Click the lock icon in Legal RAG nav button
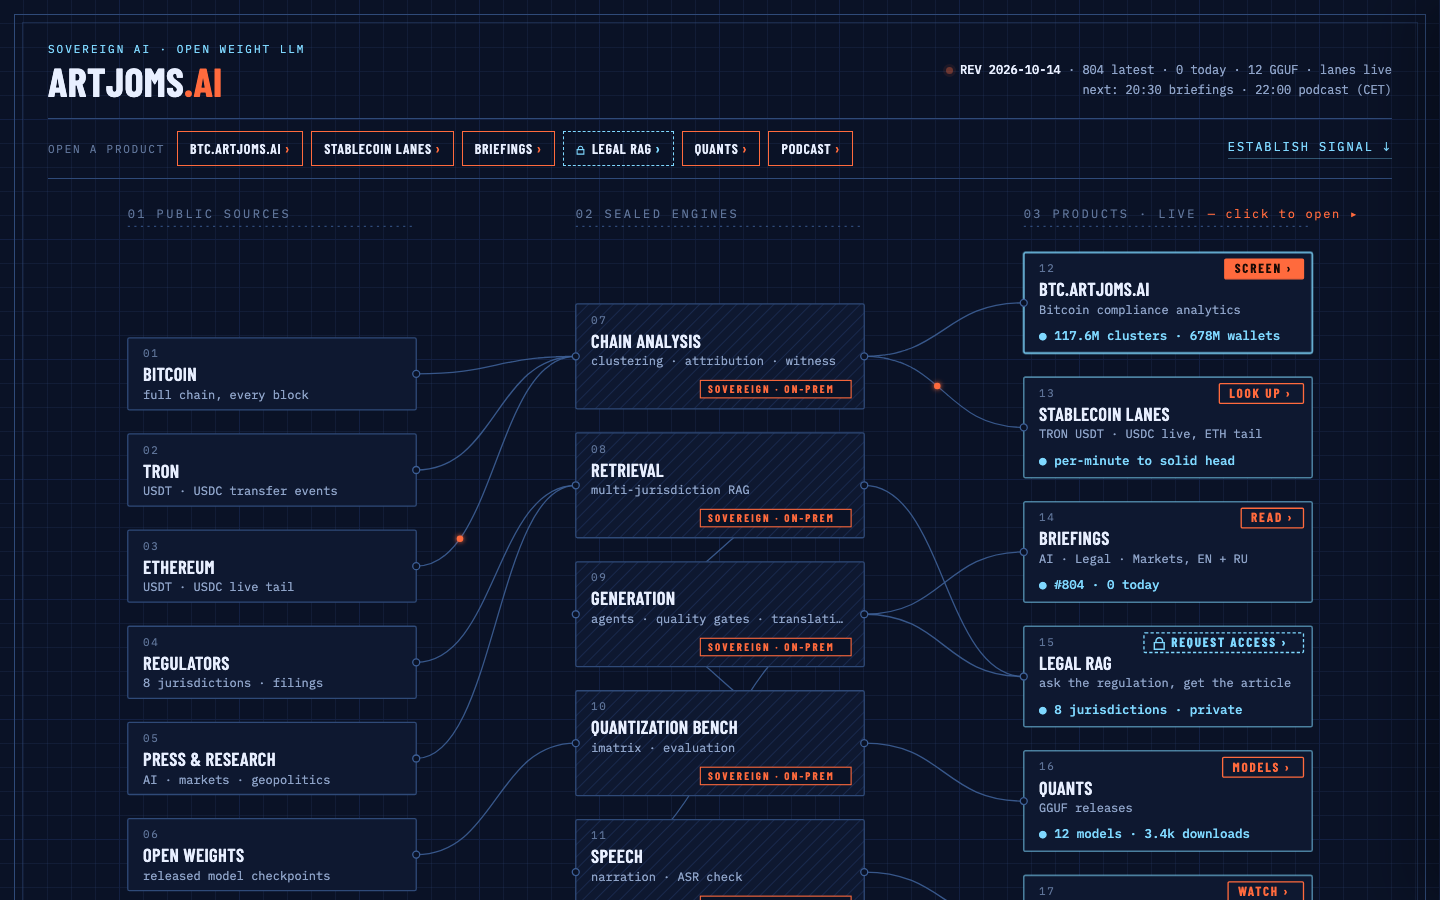1440x900 pixels. pos(580,150)
